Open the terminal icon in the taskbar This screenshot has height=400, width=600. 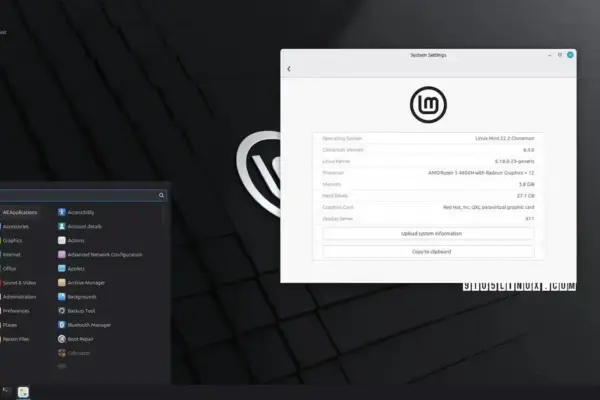click(6, 391)
